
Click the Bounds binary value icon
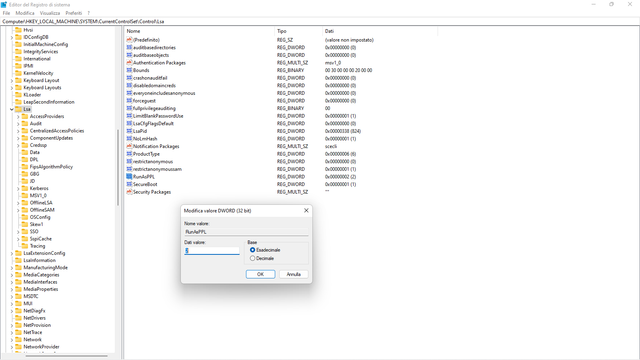[x=129, y=70]
